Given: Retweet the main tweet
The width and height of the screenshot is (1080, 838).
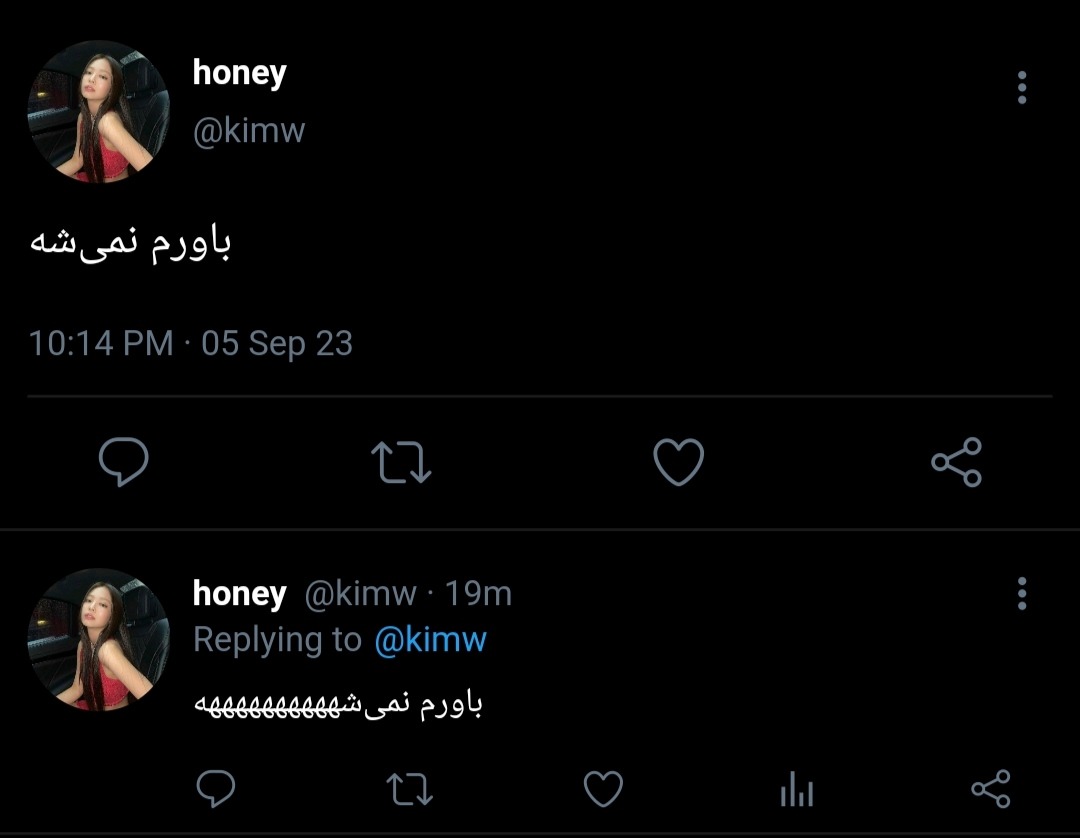Looking at the screenshot, I should point(401,462).
